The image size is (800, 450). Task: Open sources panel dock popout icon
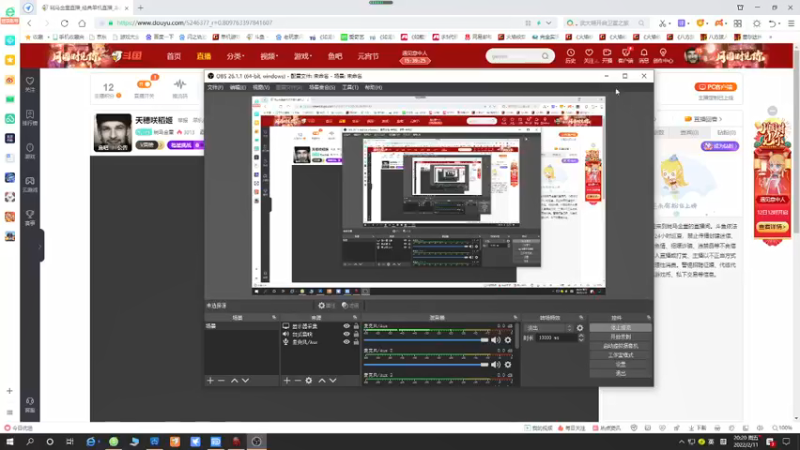pyautogui.click(x=355, y=318)
